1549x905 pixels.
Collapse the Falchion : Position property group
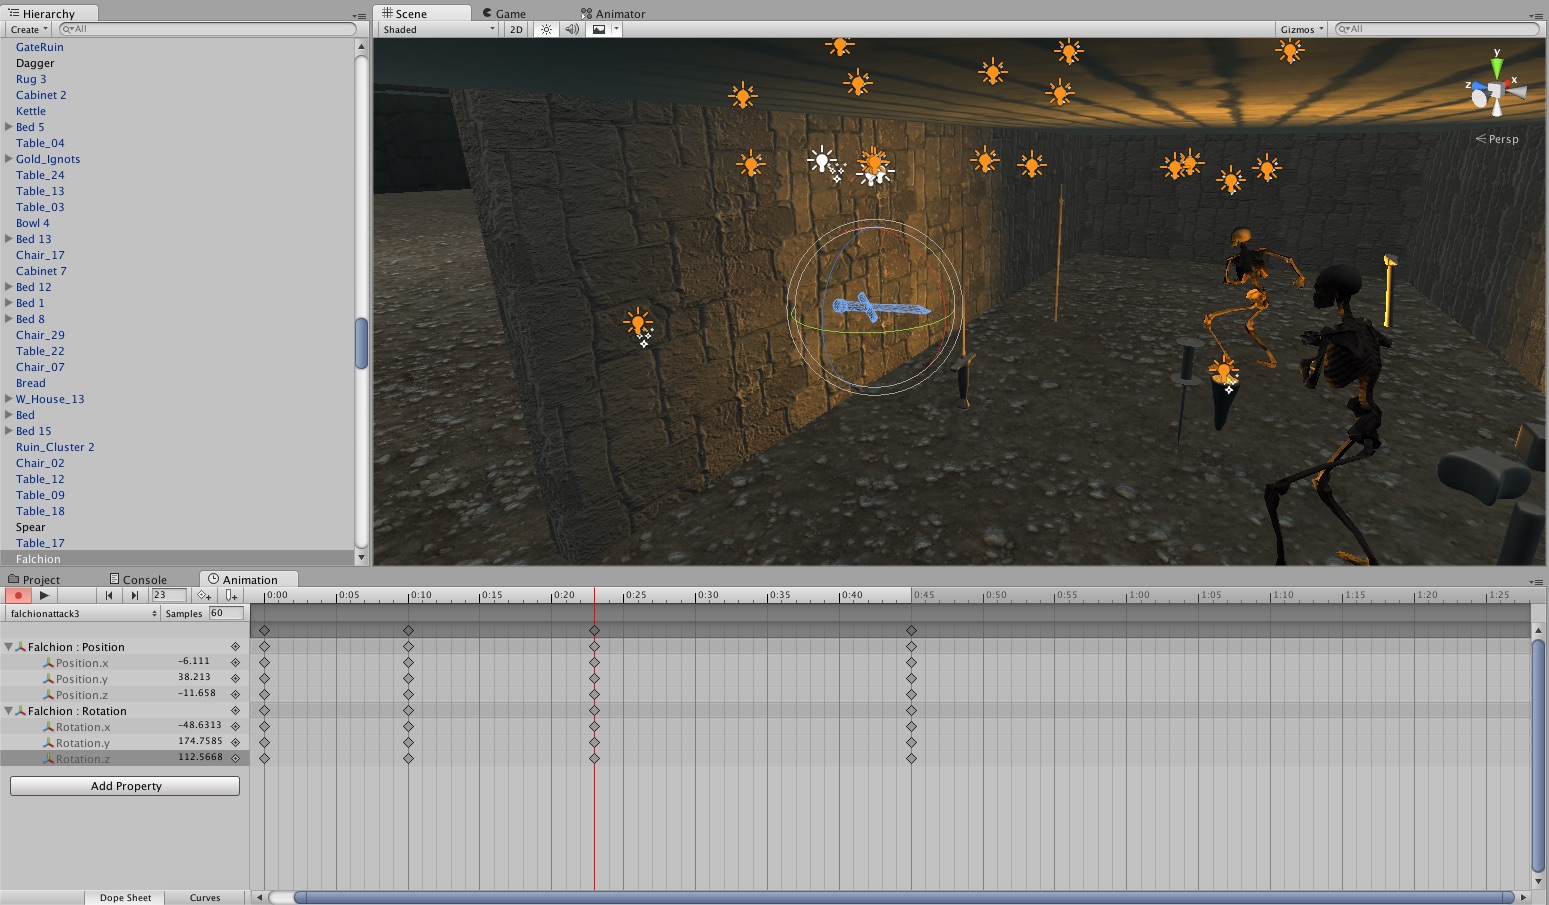(x=9, y=647)
